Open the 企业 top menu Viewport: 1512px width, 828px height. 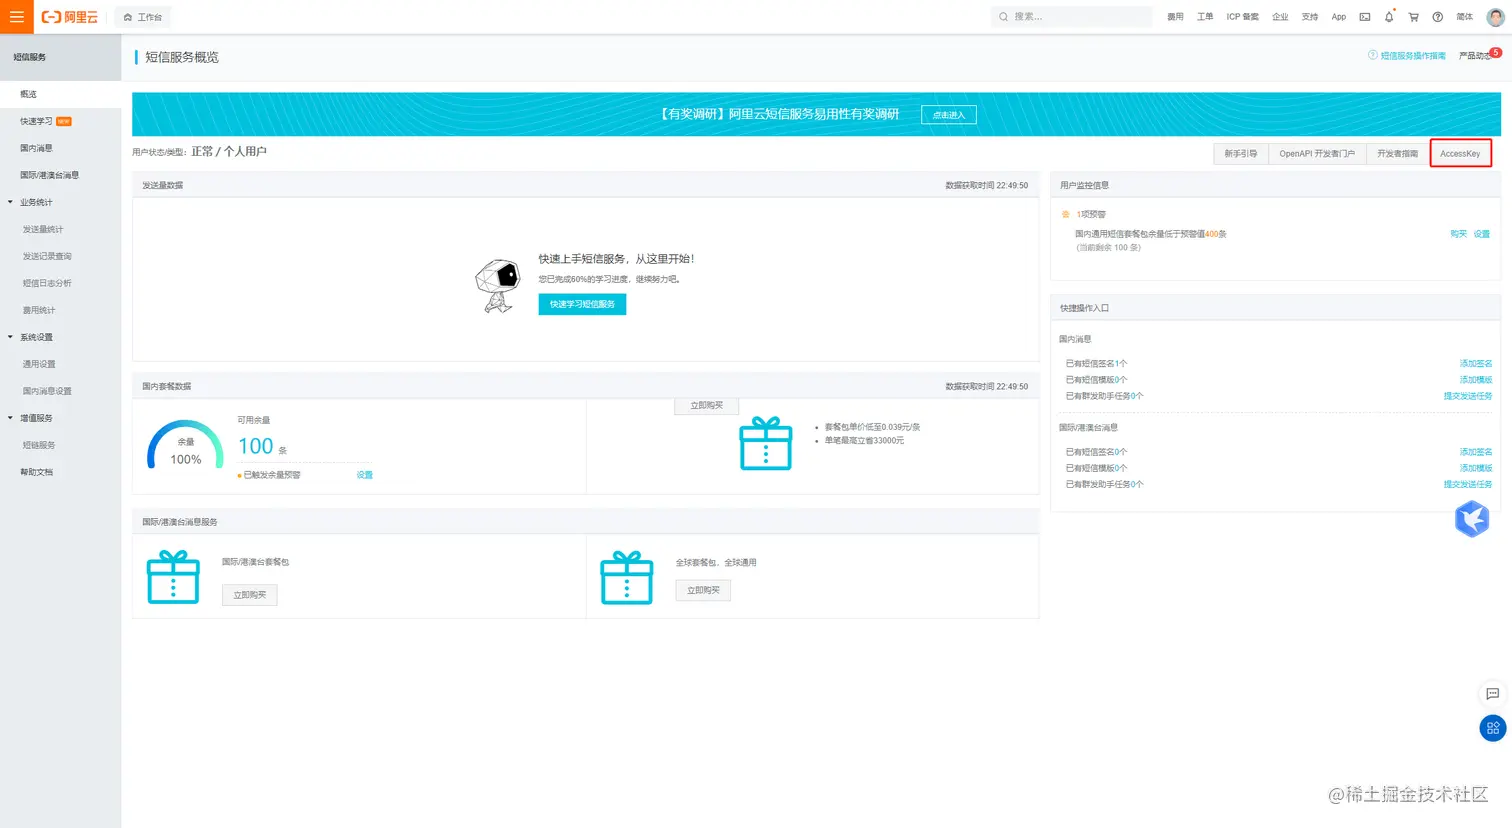(x=1280, y=17)
